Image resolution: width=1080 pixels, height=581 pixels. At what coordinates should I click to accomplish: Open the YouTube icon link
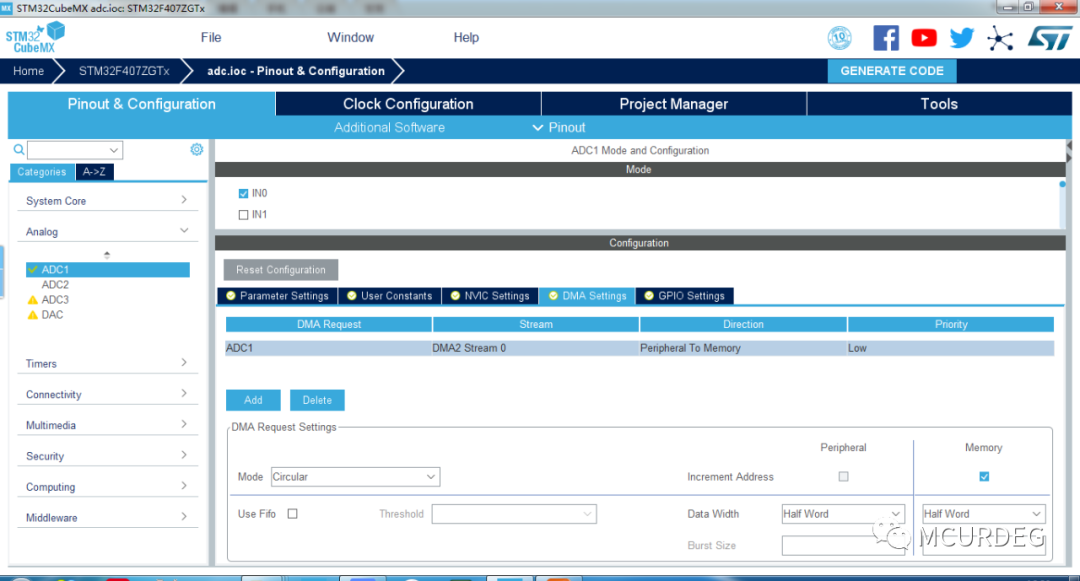tap(924, 38)
